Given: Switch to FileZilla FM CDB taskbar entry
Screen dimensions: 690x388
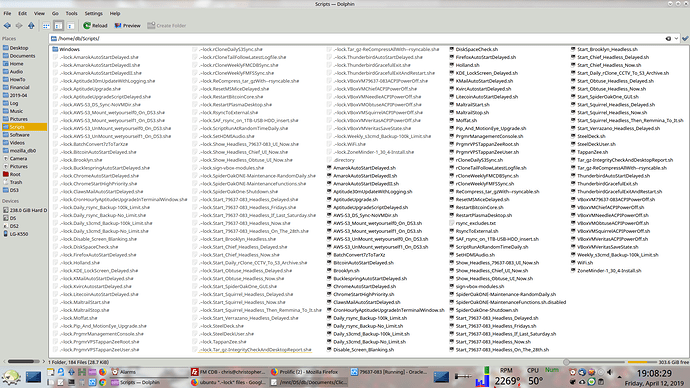Looking at the screenshot, I should (x=228, y=372).
